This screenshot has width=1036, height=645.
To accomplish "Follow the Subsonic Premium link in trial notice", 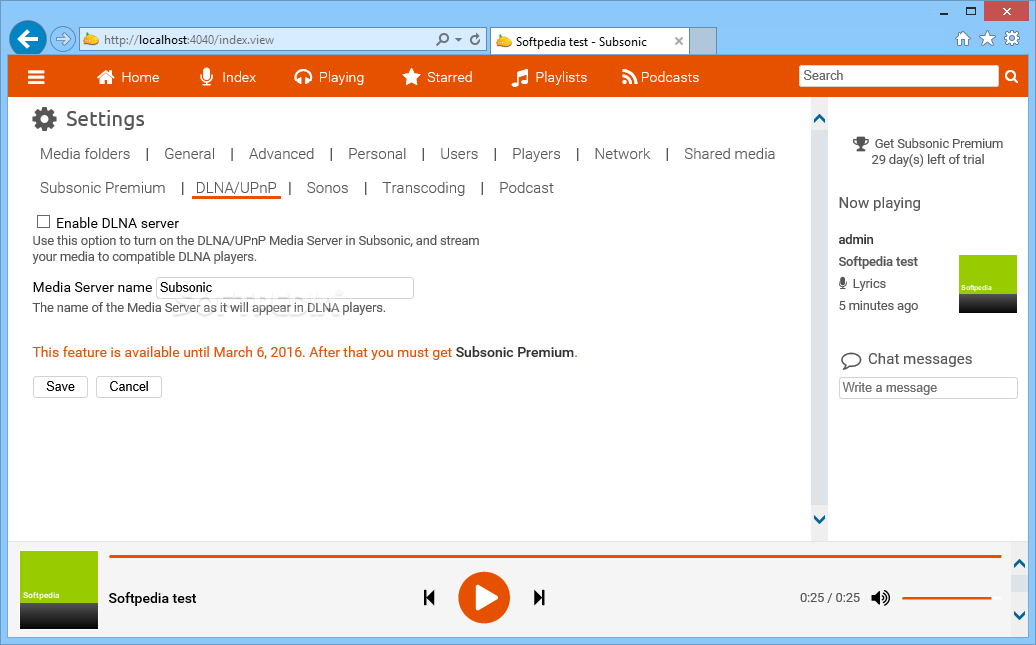I will 514,352.
